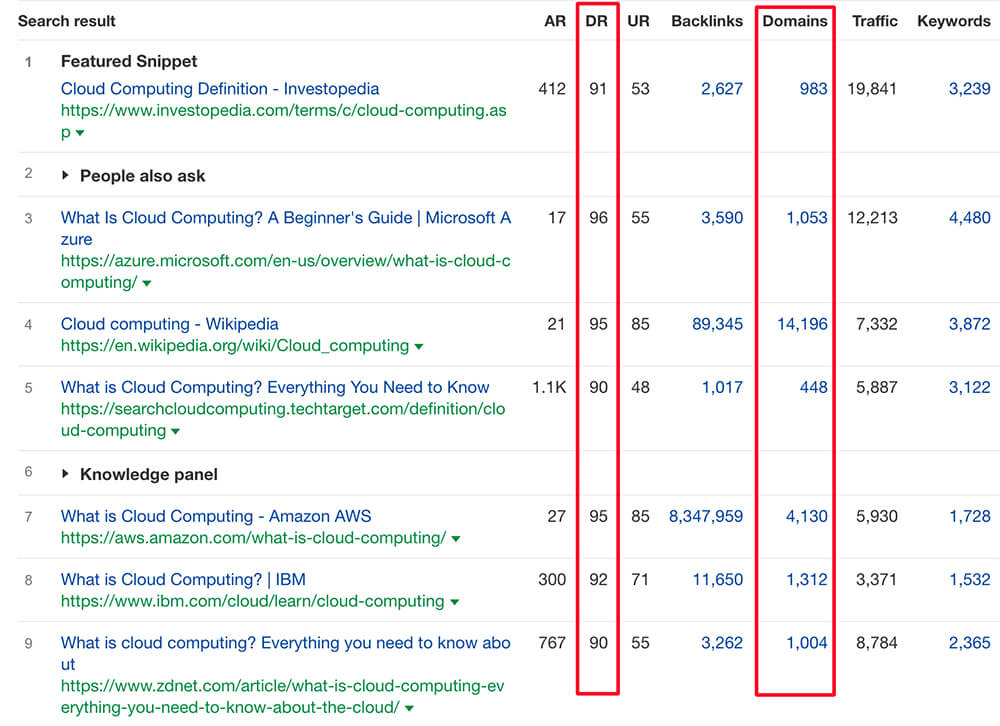Expand the Knowledge panel row

pos(65,473)
